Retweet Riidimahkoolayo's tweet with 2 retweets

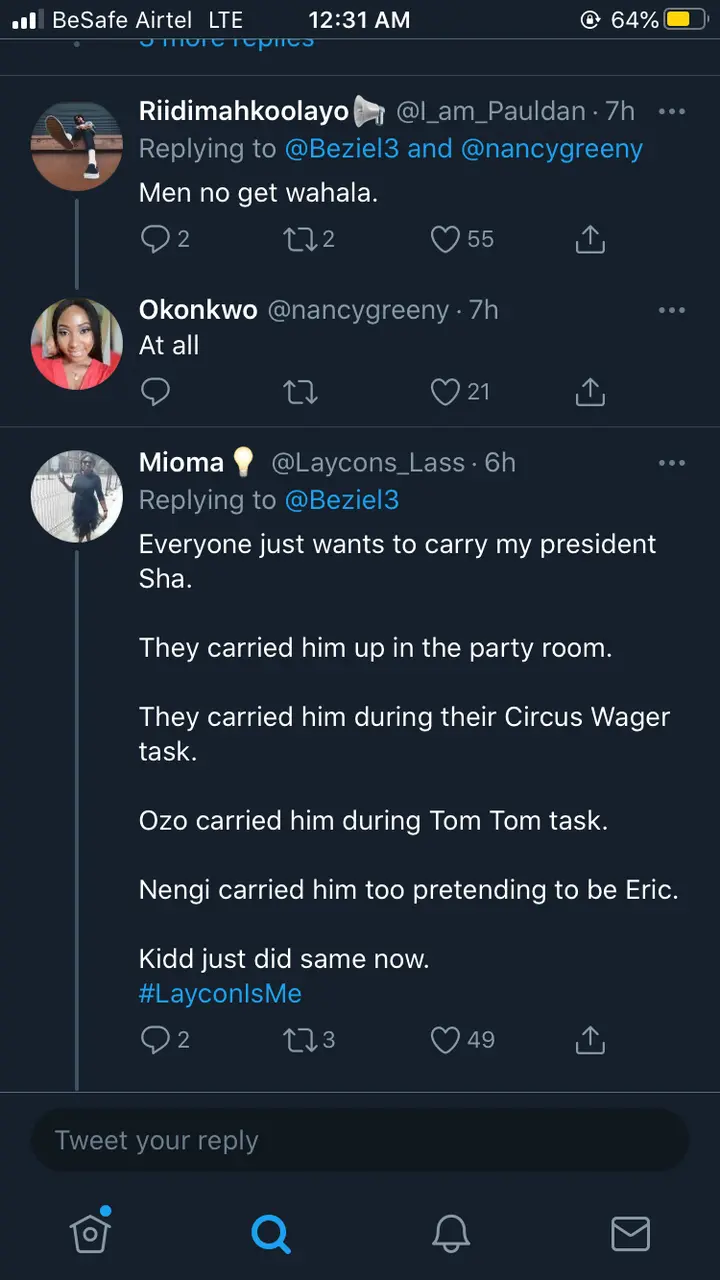tap(300, 239)
